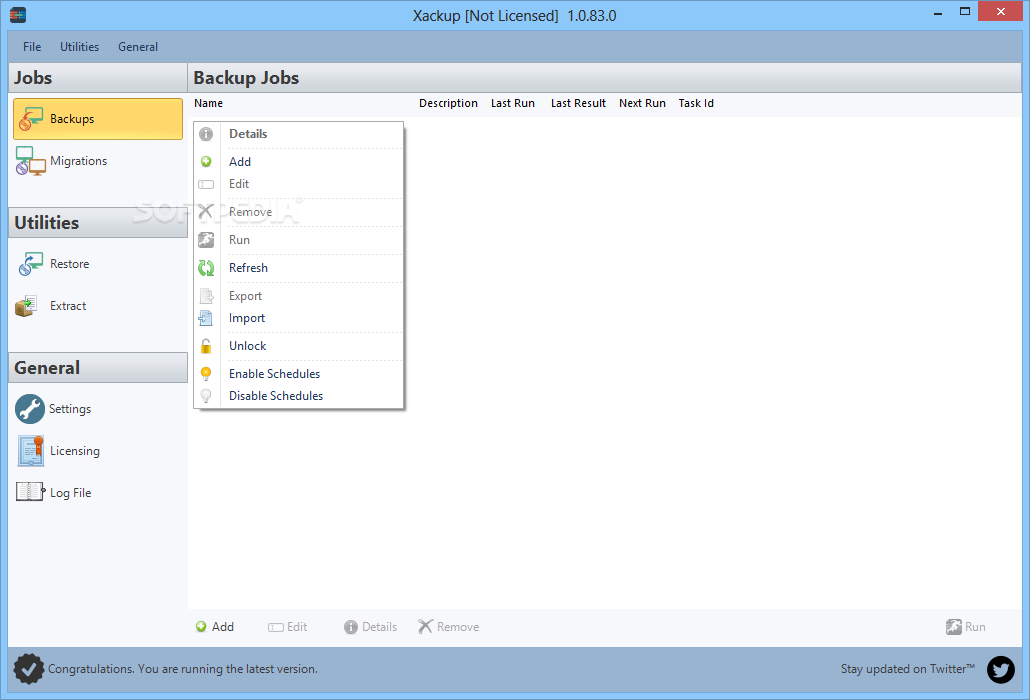
Task: Click the Backup Jobs panel title
Action: (x=246, y=77)
